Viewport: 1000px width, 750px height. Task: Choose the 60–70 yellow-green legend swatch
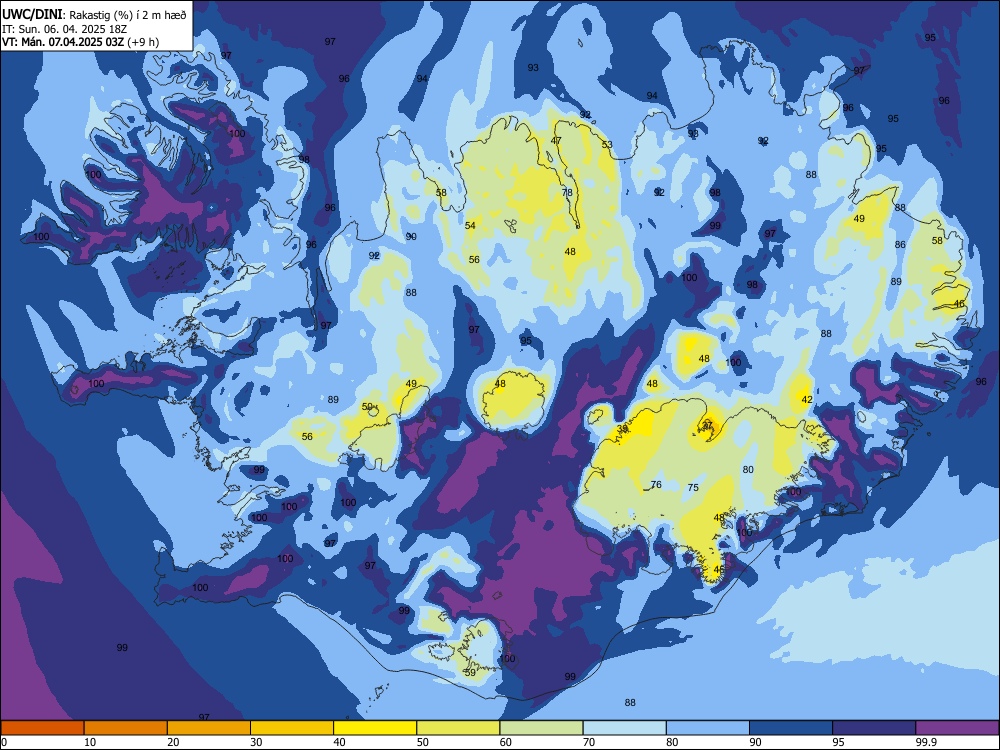point(541,728)
